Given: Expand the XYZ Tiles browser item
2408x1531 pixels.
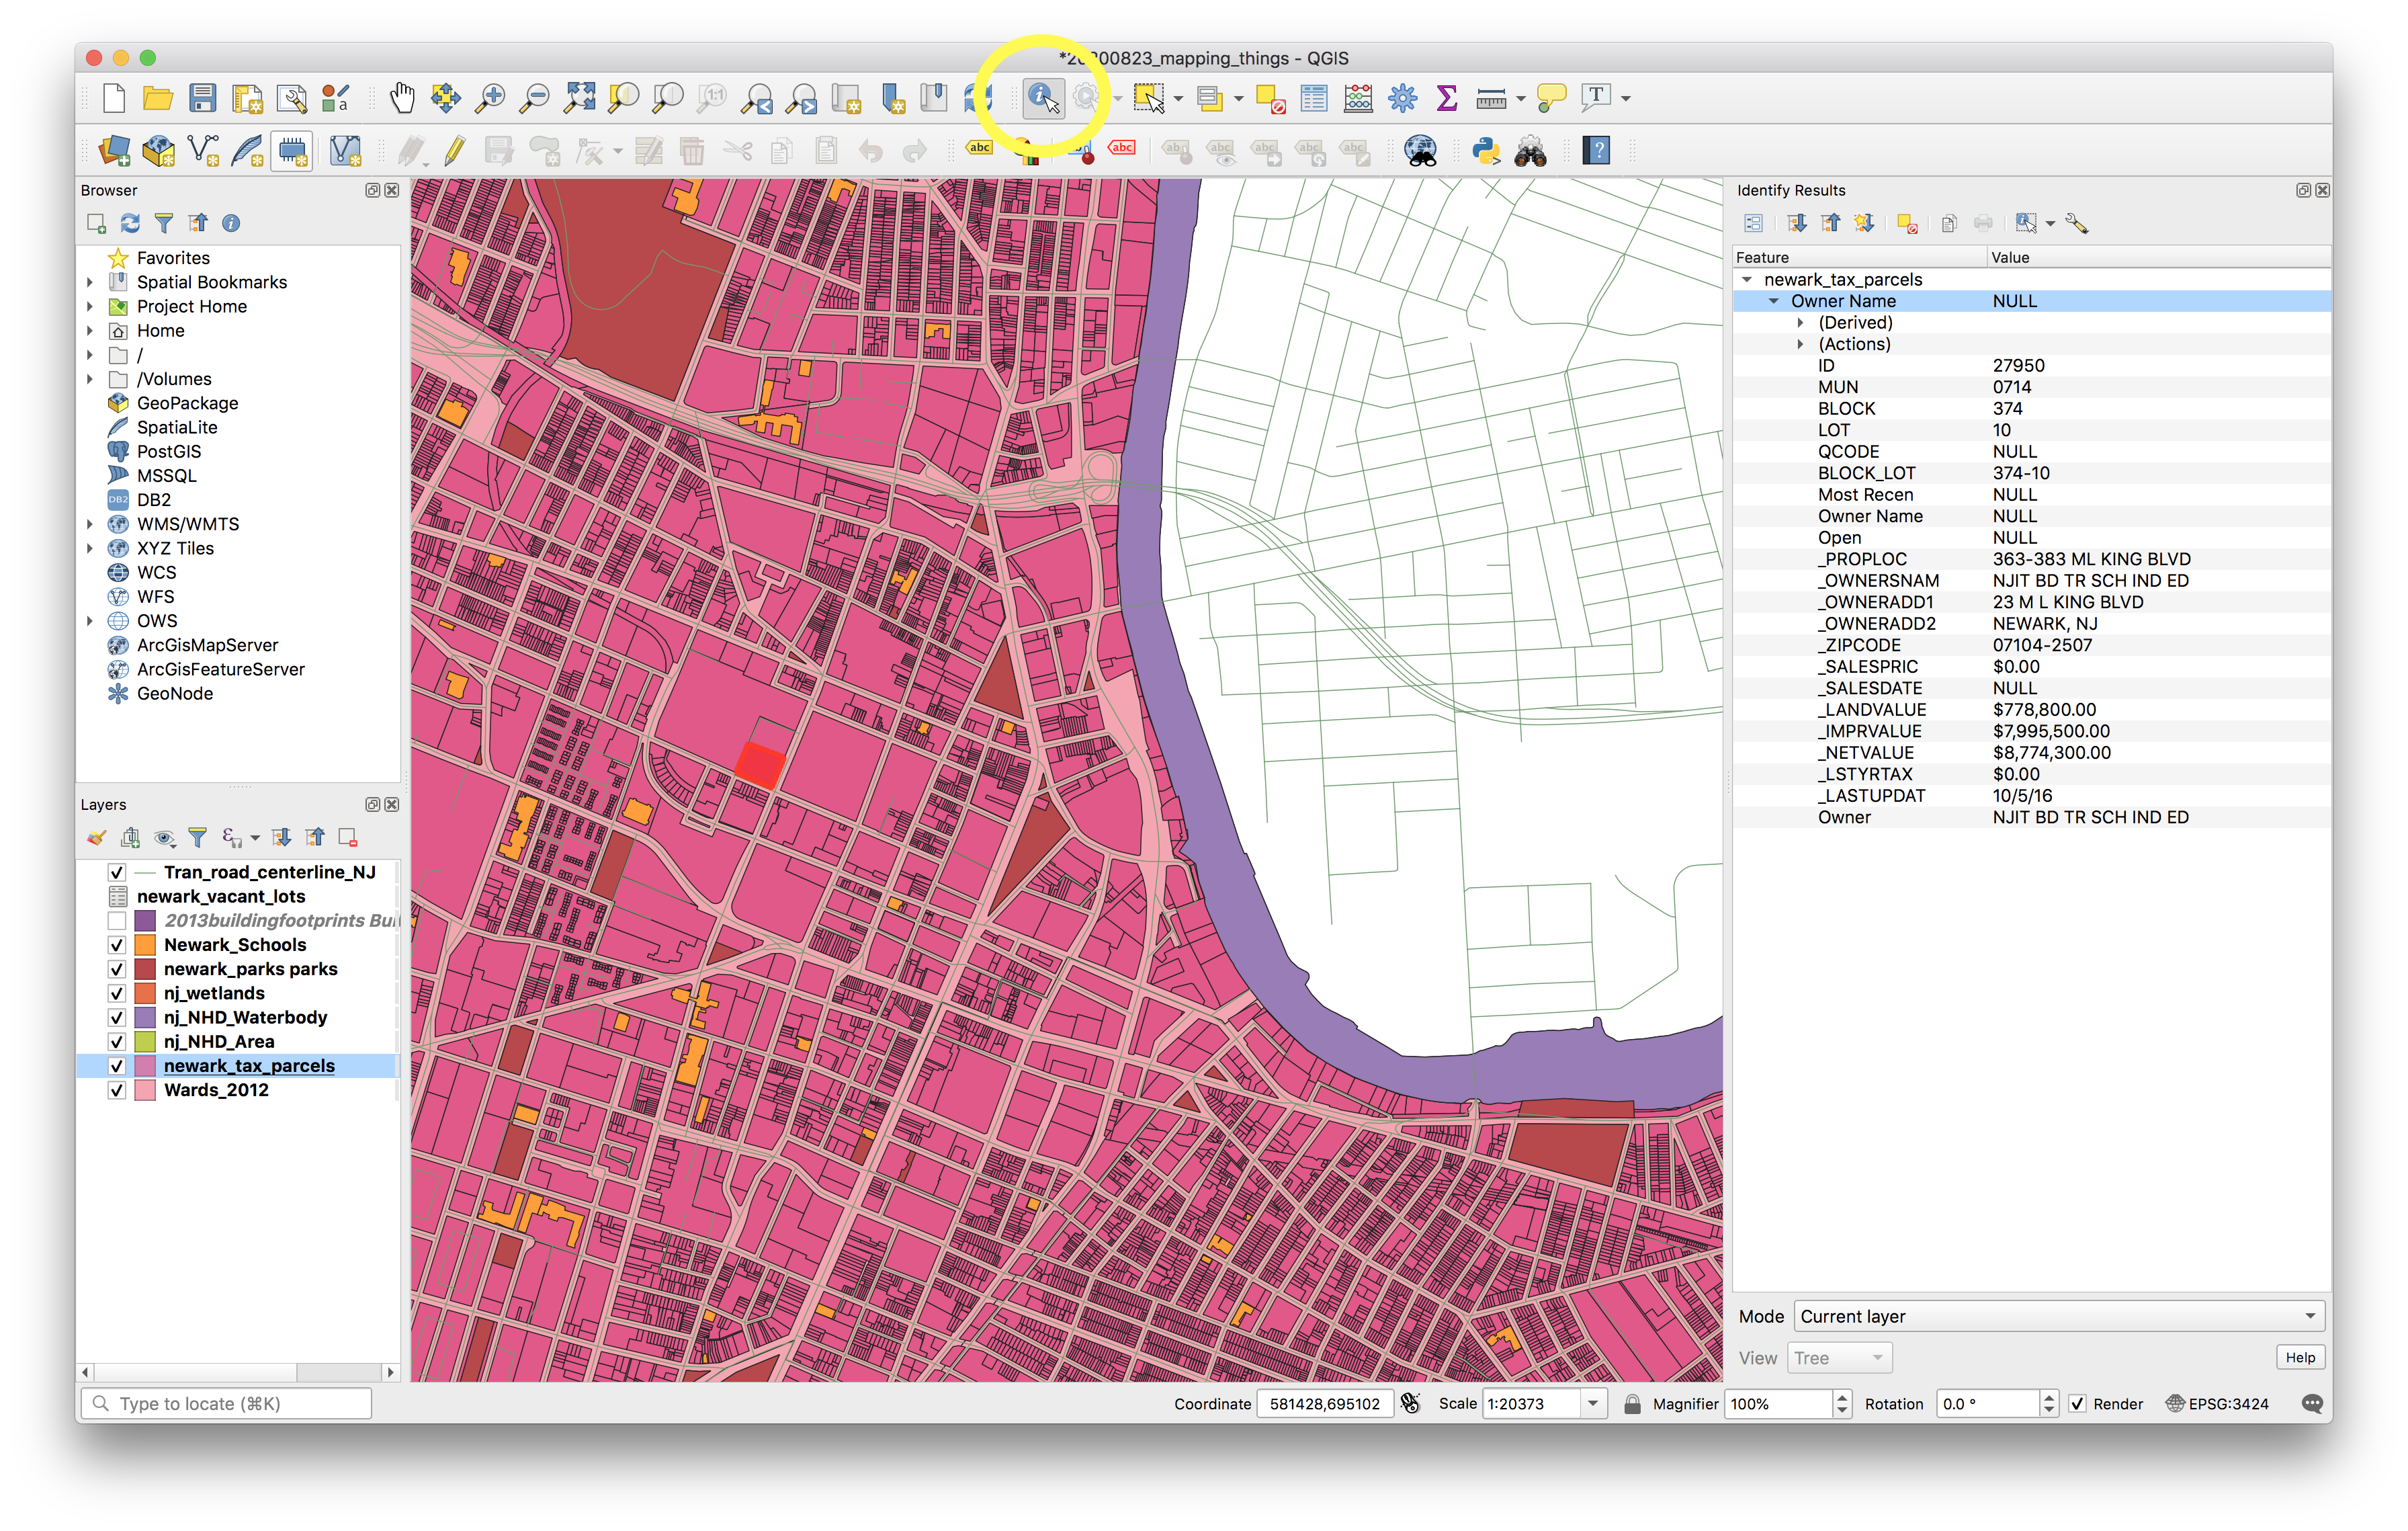Looking at the screenshot, I should 90,549.
